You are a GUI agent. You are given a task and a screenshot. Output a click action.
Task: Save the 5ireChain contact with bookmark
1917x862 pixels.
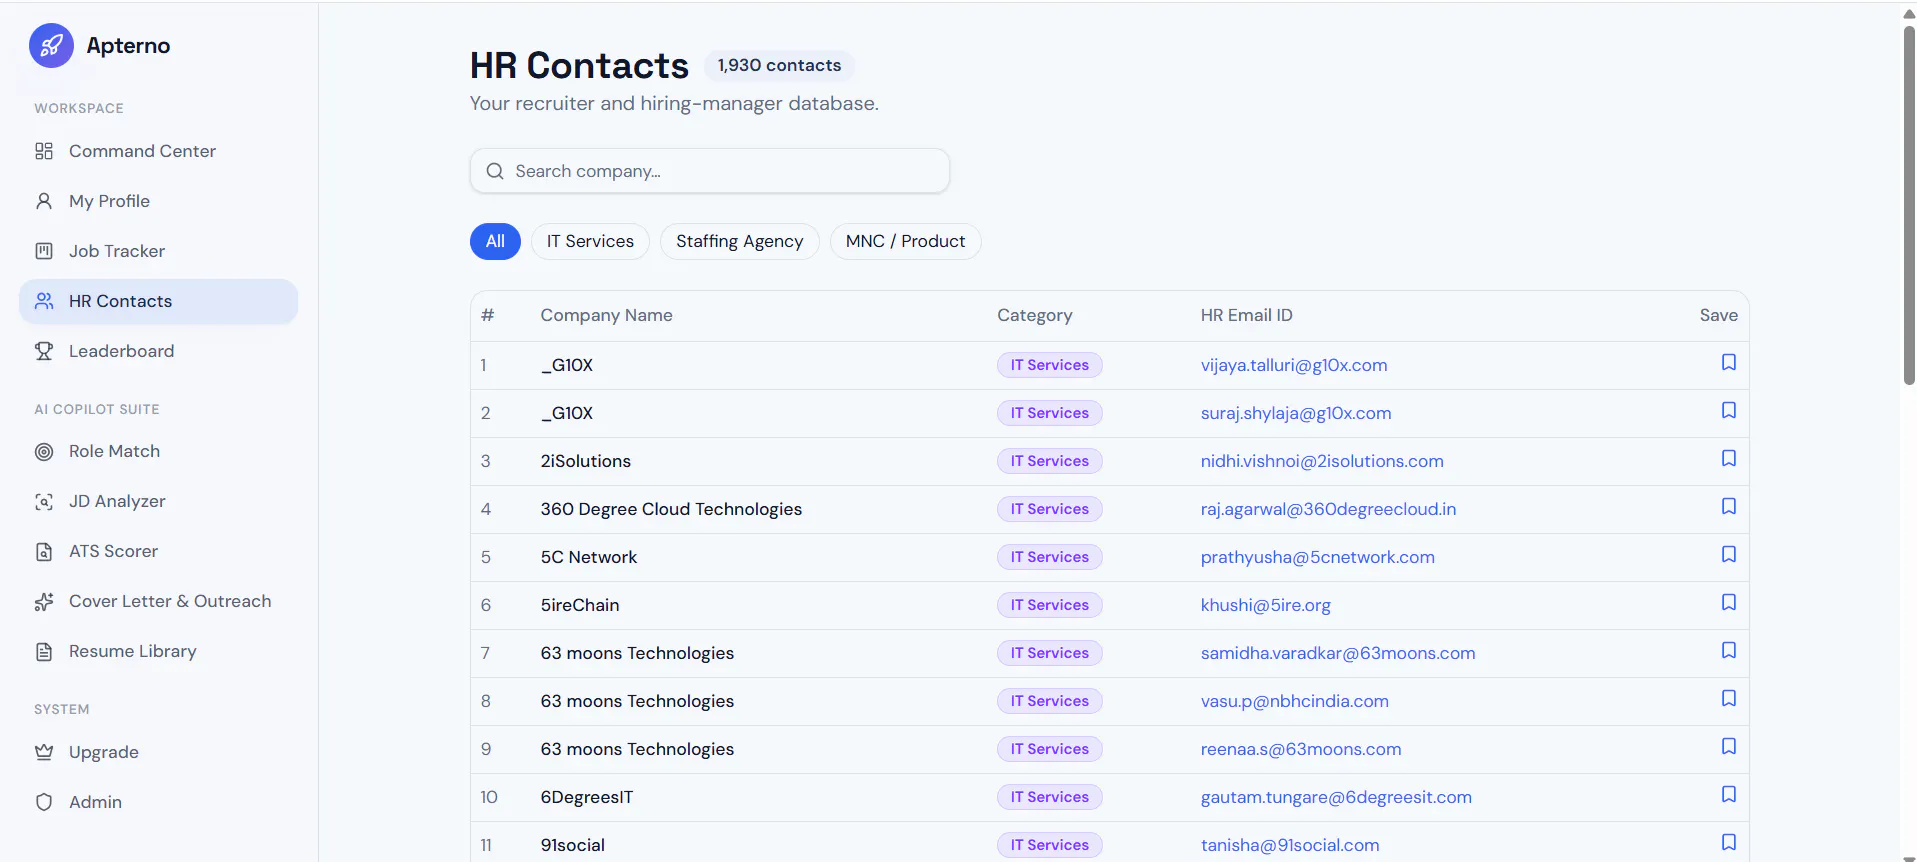tap(1728, 602)
